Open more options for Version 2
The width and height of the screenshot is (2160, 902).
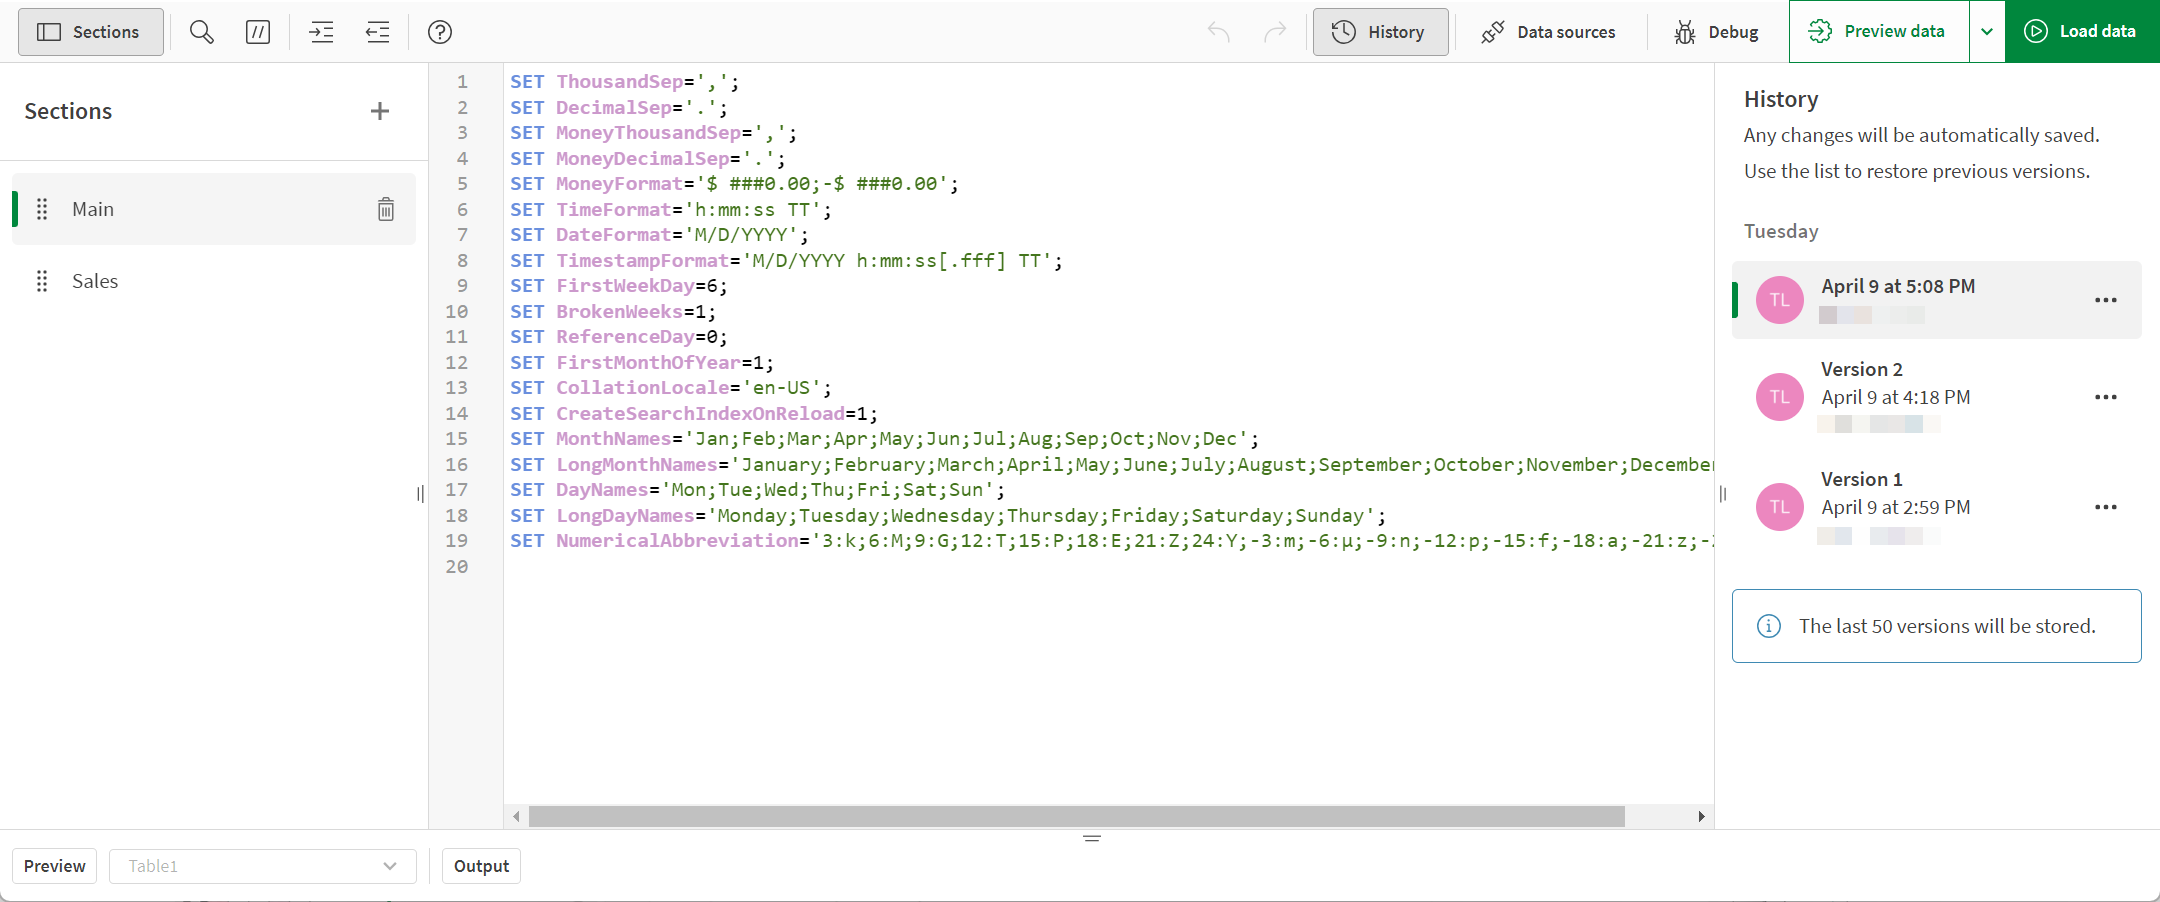(x=2106, y=397)
